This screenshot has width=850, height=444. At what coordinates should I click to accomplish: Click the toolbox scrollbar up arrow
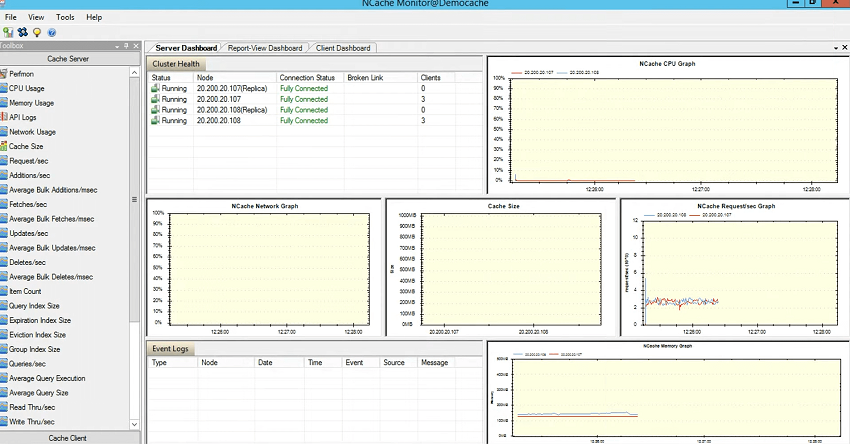[134, 73]
